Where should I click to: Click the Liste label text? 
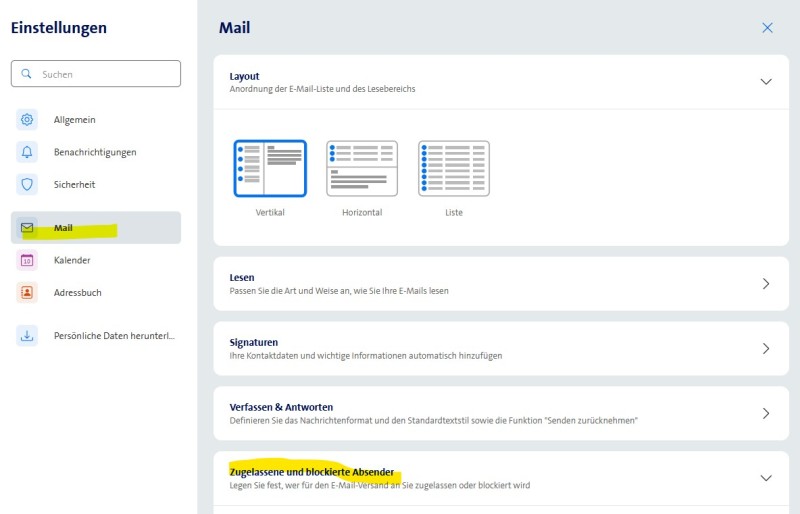point(454,212)
